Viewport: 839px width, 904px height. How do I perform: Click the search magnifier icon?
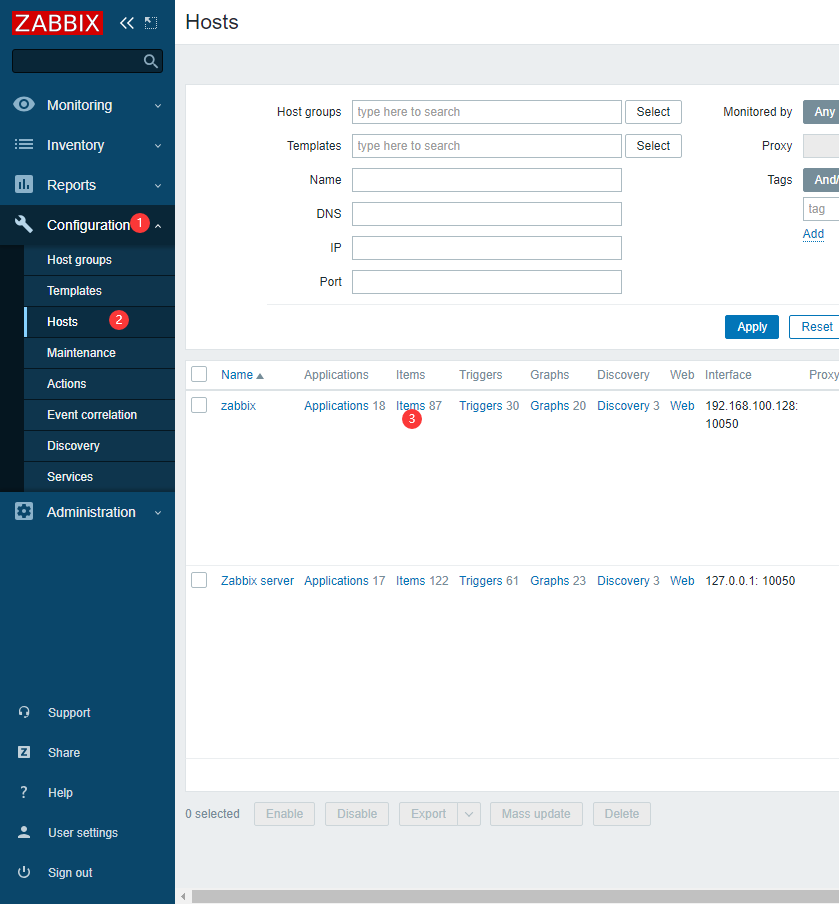coord(151,61)
